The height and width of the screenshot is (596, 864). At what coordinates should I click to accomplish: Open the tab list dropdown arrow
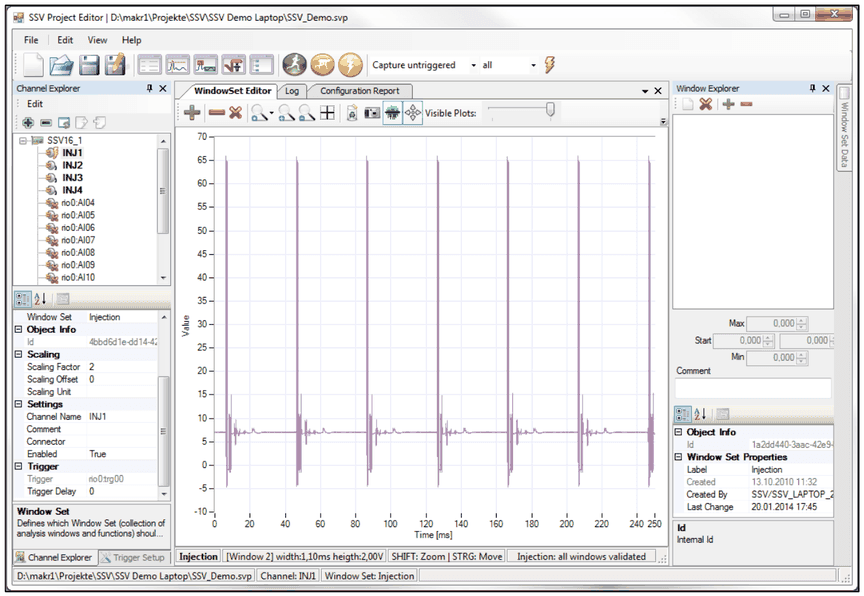coord(645,91)
